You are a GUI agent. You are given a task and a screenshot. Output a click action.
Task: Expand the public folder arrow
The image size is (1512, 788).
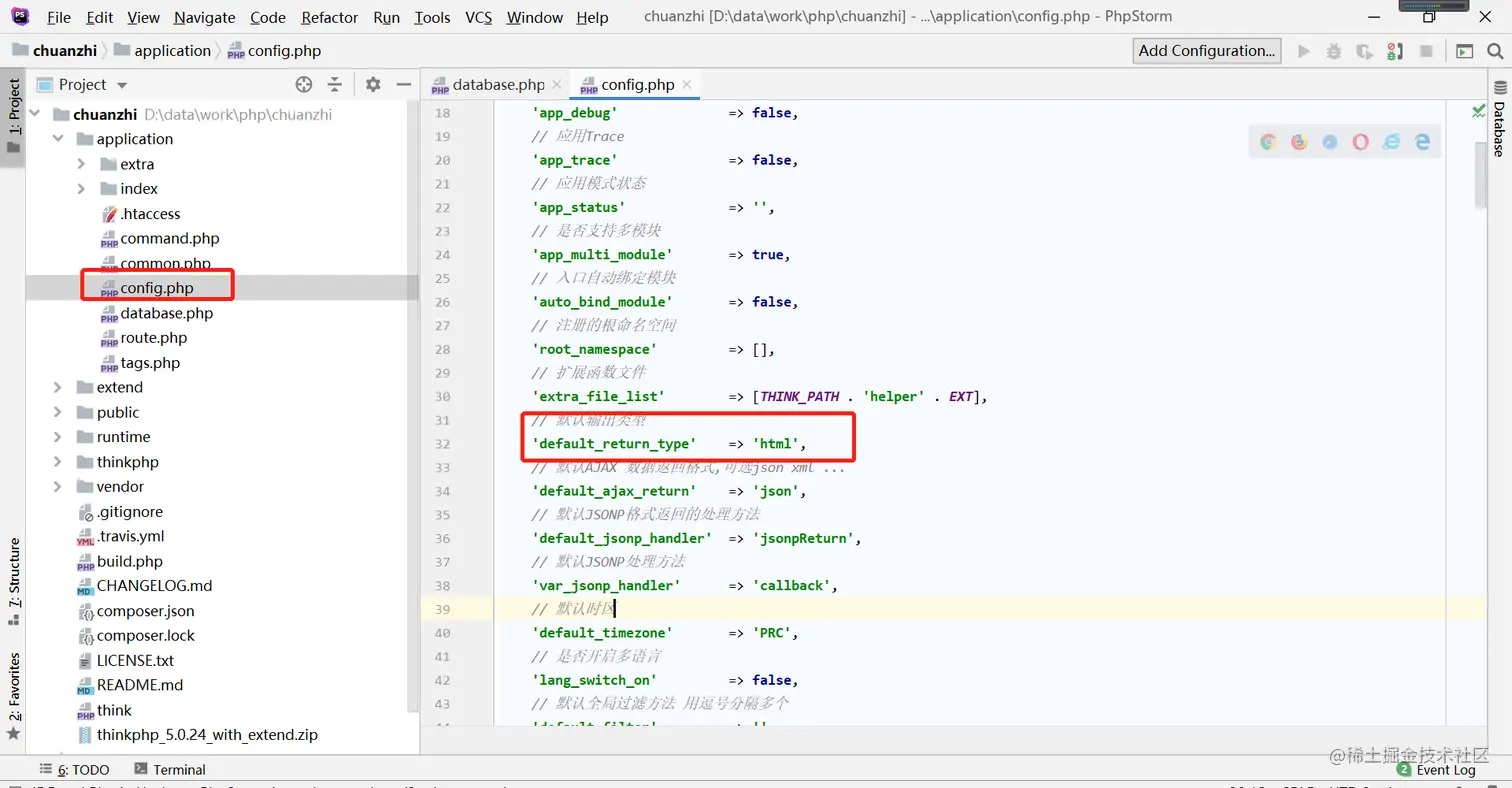pyautogui.click(x=59, y=412)
